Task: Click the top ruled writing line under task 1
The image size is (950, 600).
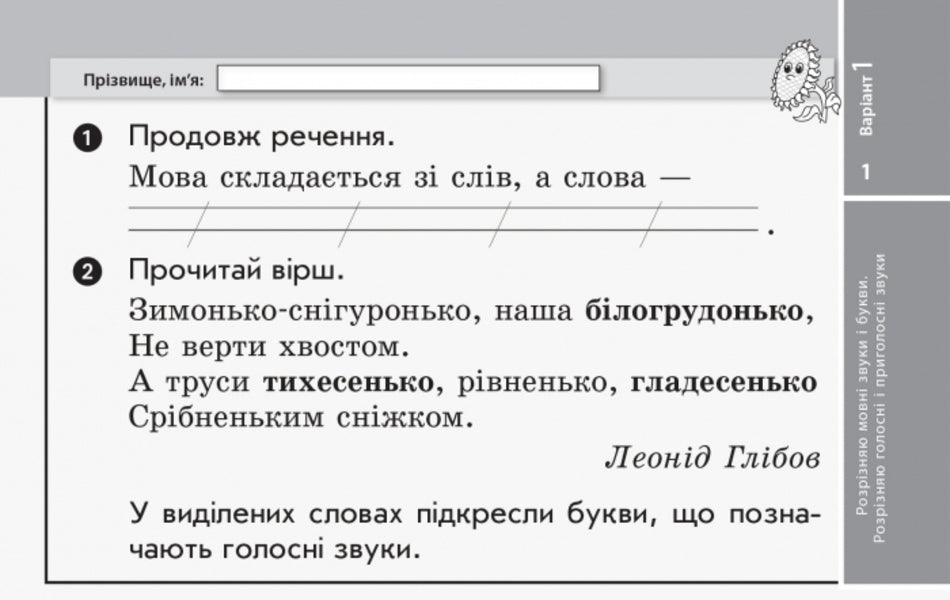Action: coord(443,208)
